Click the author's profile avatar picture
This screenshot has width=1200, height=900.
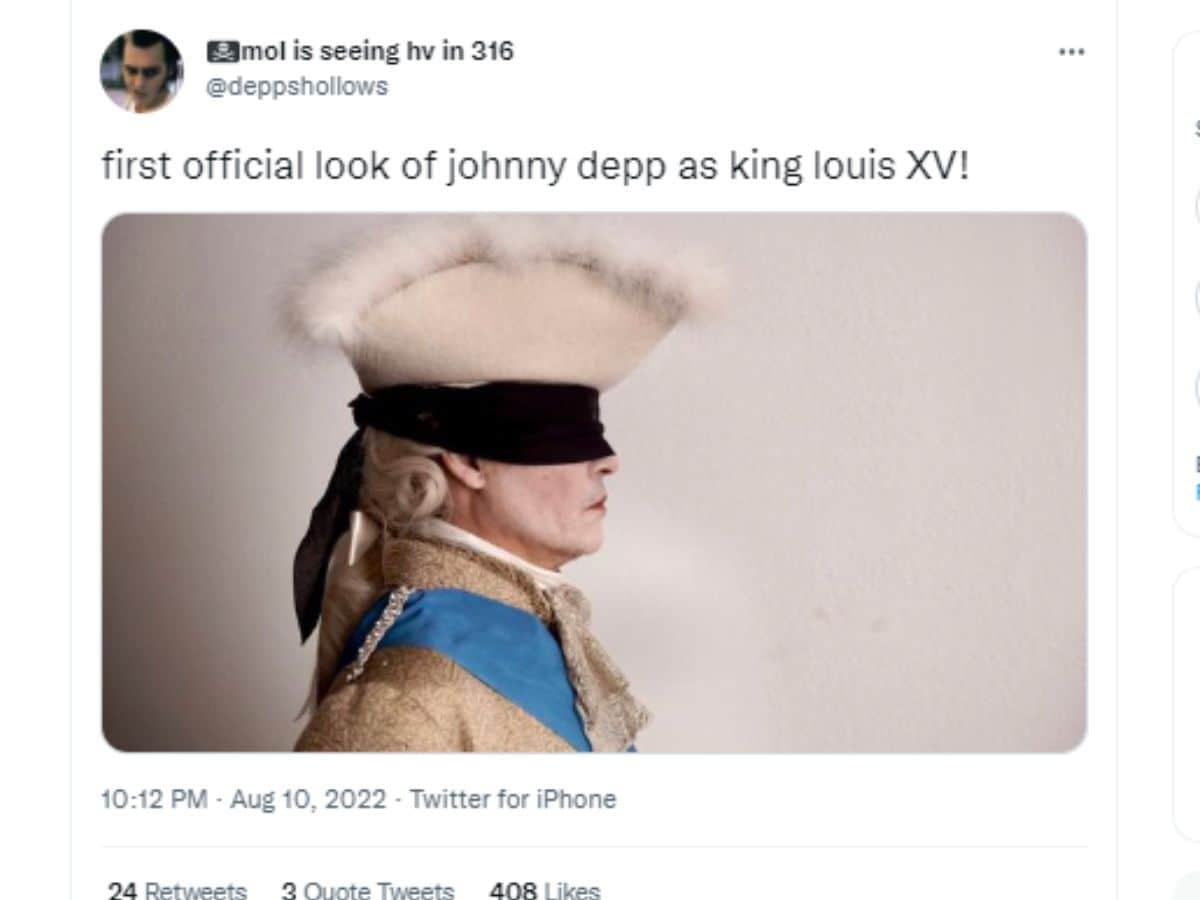[x=141, y=71]
